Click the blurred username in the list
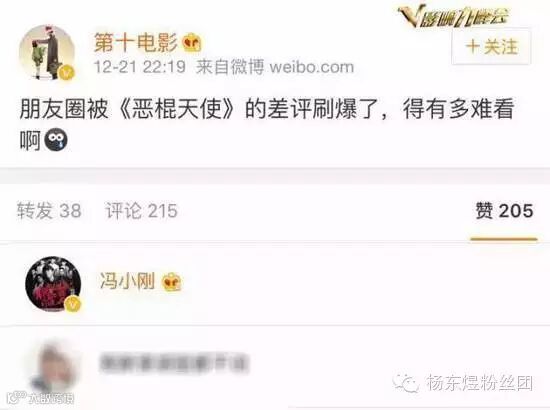 click(174, 363)
